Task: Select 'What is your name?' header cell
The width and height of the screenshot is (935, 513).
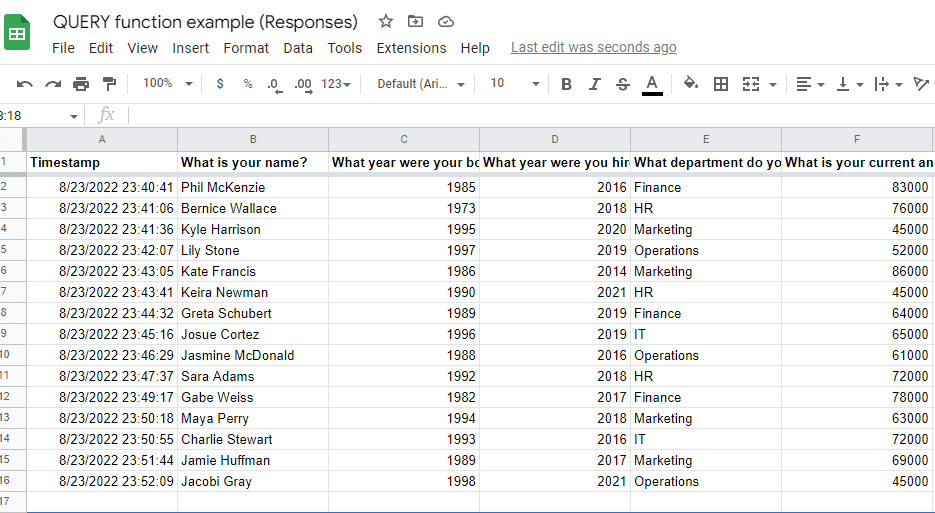Action: tap(253, 162)
